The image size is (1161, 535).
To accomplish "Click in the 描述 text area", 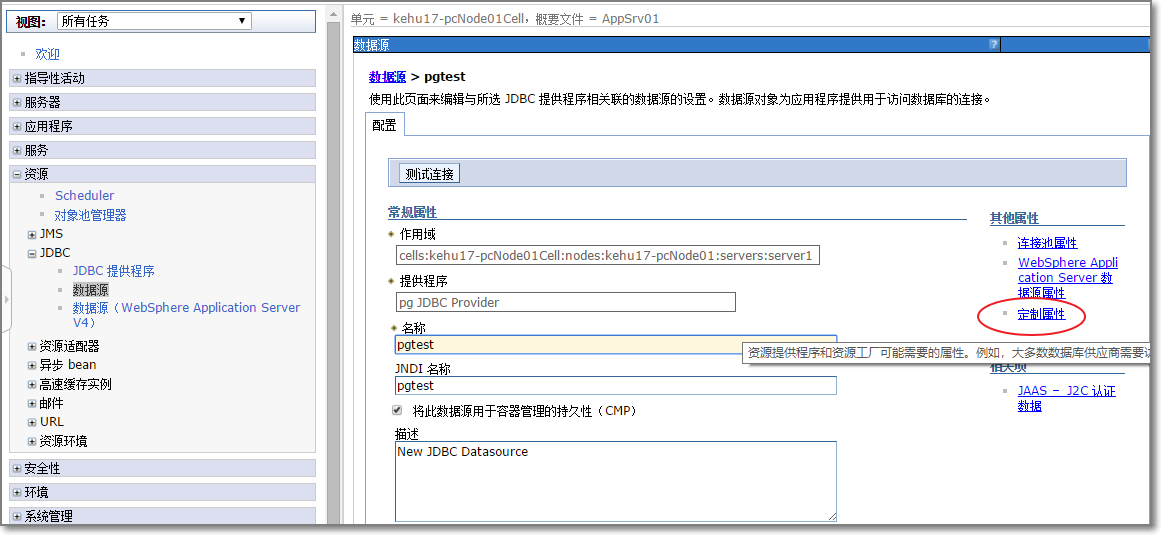I will point(615,480).
